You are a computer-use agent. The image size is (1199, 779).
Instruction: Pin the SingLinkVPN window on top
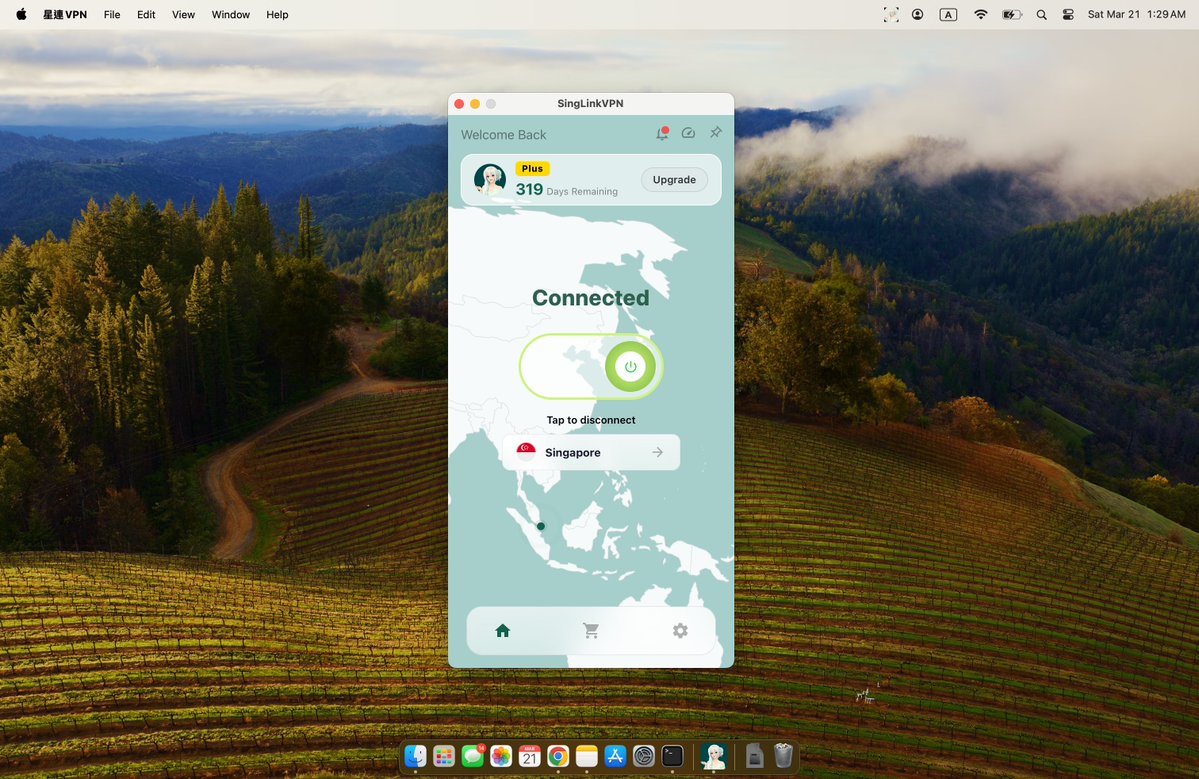click(x=715, y=132)
